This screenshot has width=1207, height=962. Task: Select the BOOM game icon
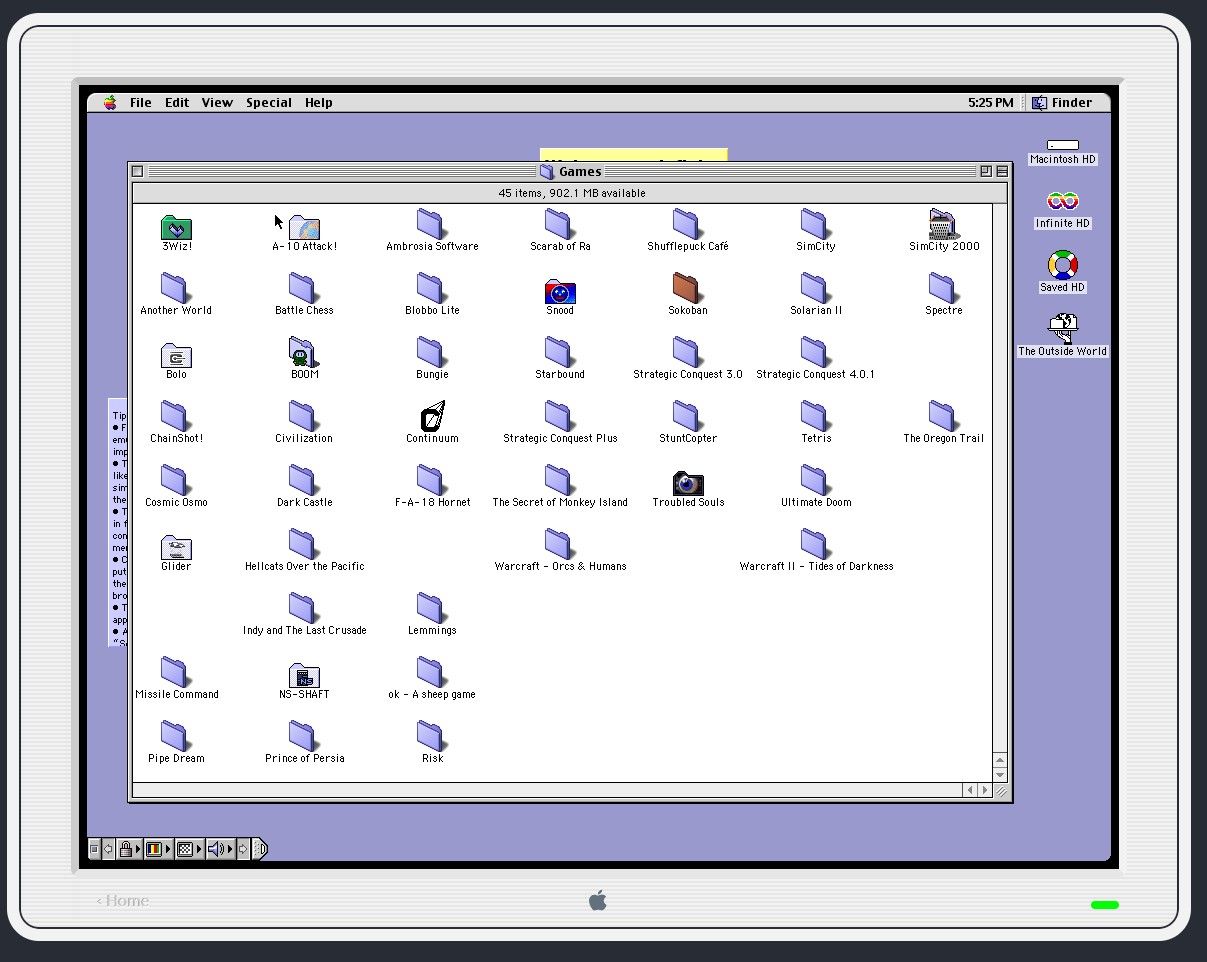[x=304, y=353]
